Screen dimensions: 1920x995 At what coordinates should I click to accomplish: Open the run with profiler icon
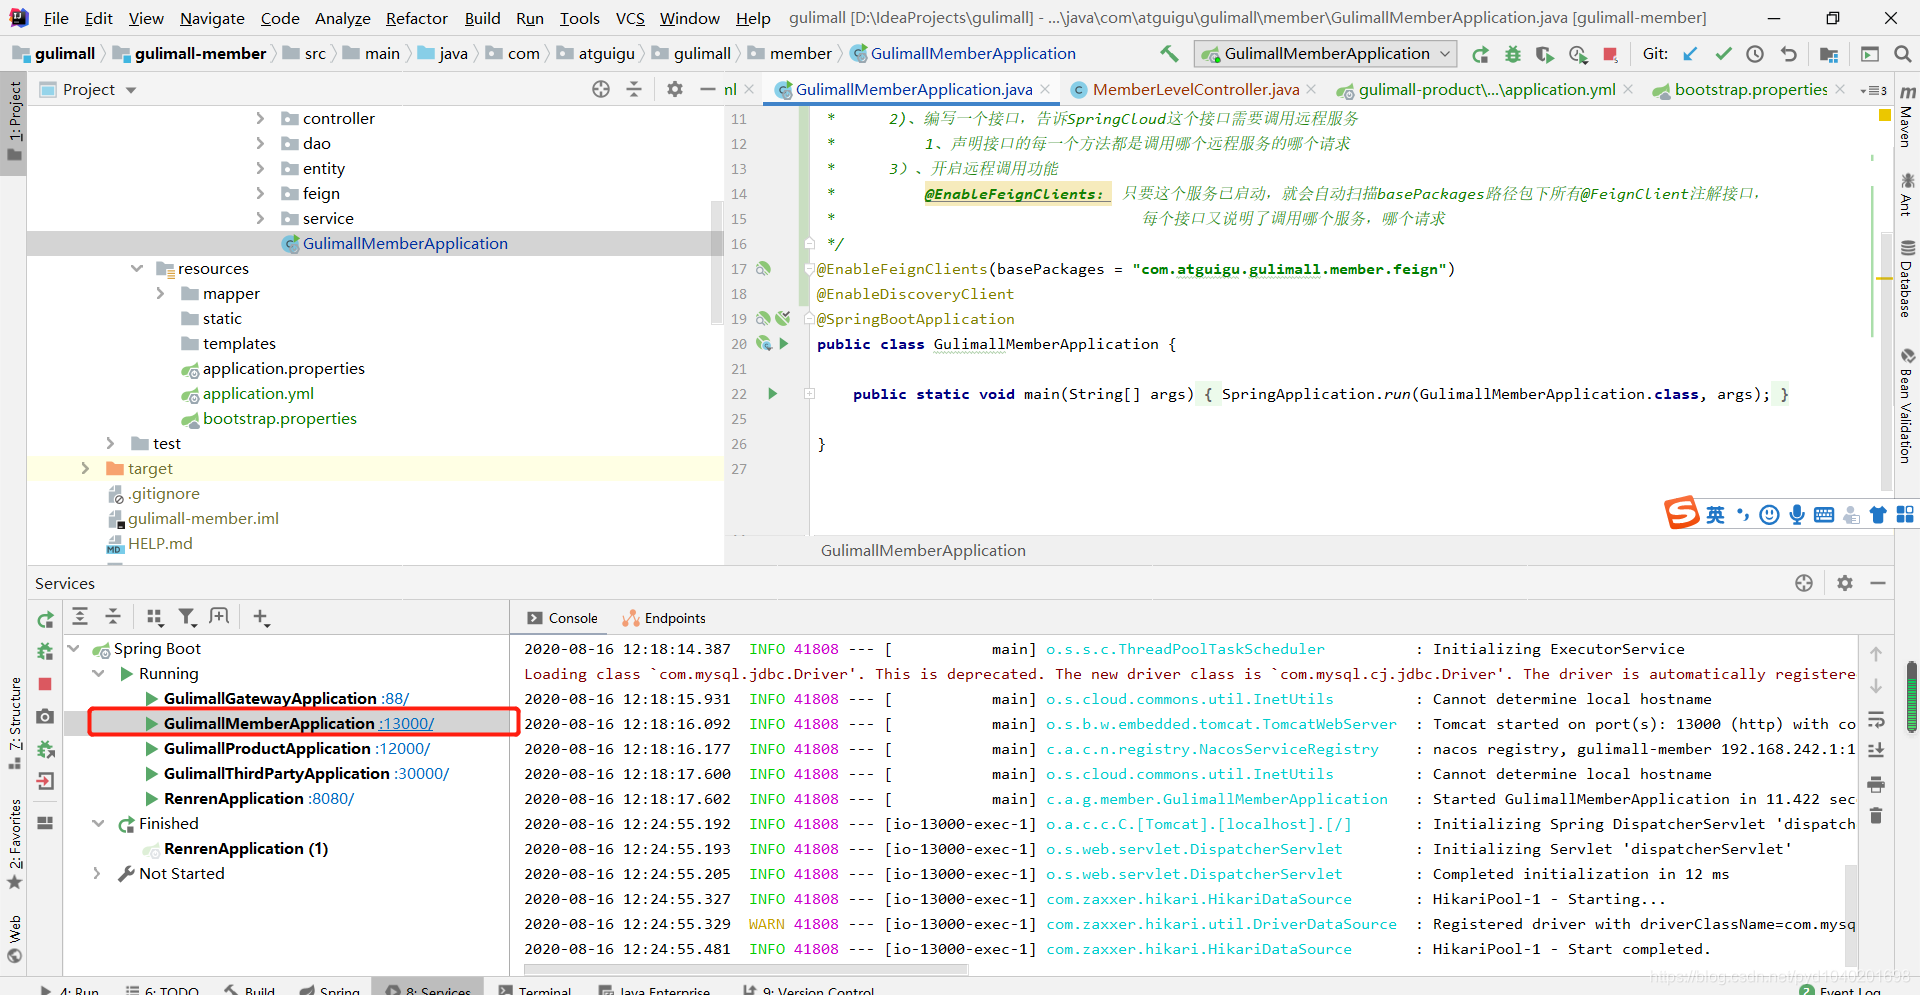(1578, 54)
